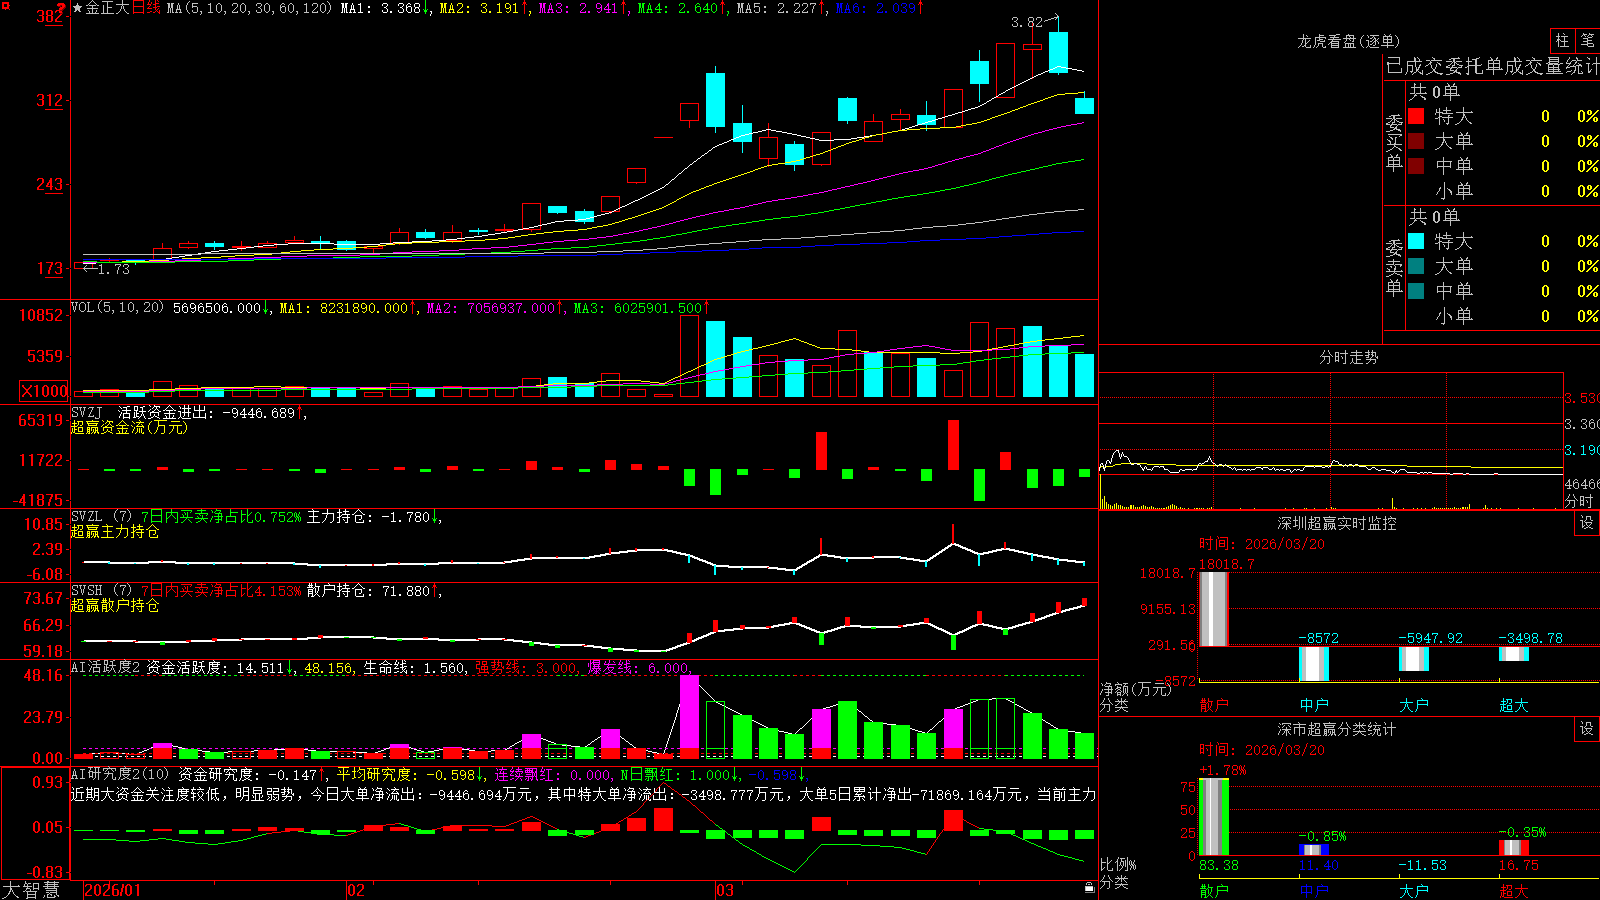Switch 龙虎看盘 to 笔 view
1600x900 pixels.
coord(1587,41)
